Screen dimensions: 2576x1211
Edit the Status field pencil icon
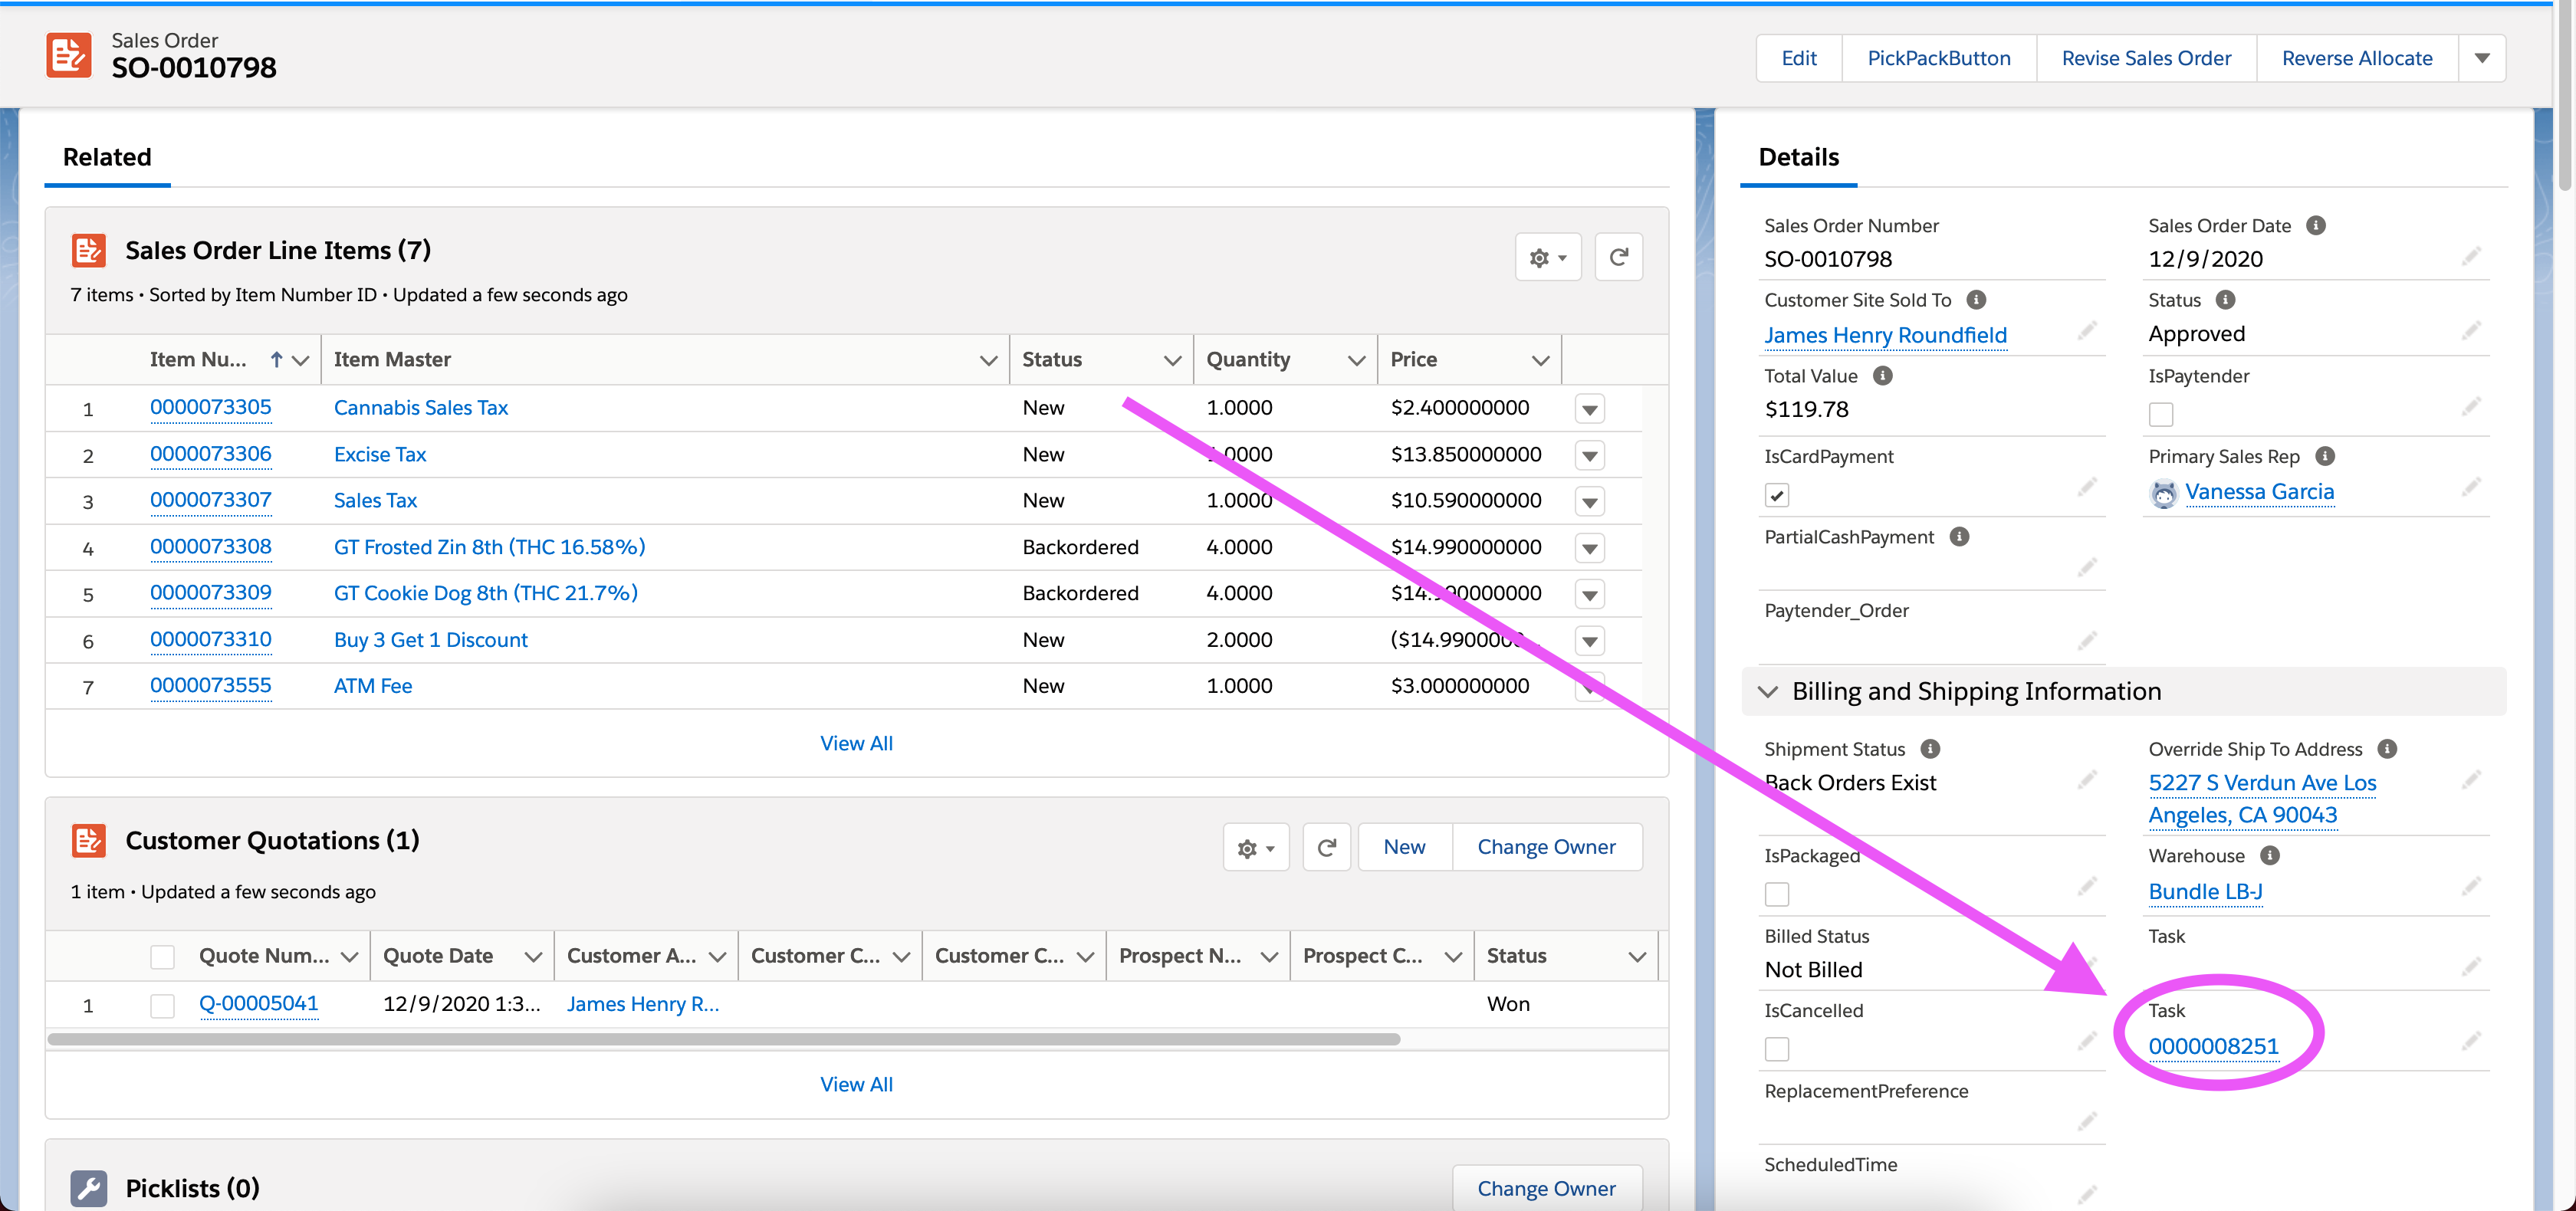click(2471, 331)
